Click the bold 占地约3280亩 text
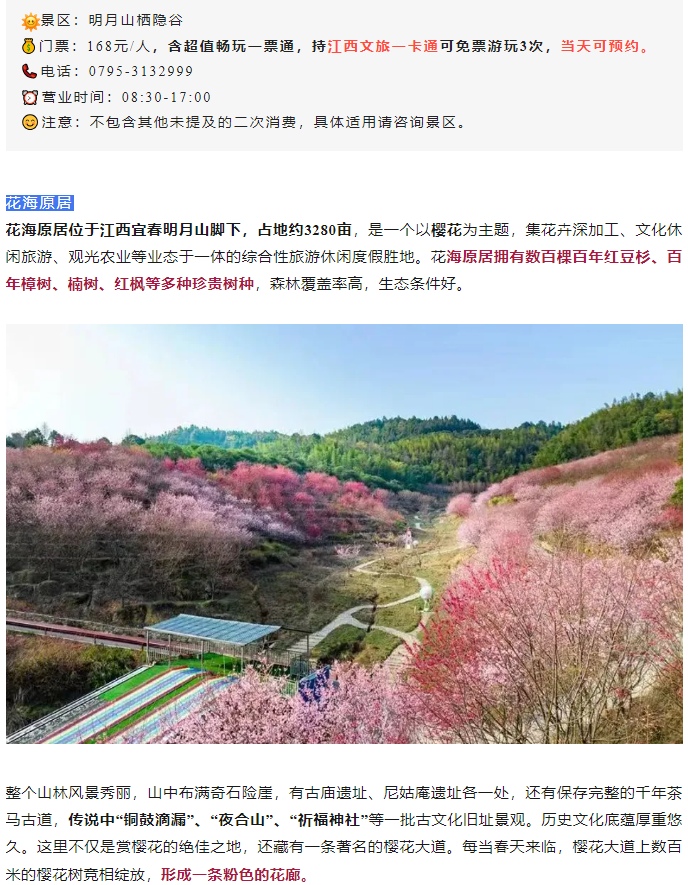This screenshot has width=688, height=885. point(305,230)
